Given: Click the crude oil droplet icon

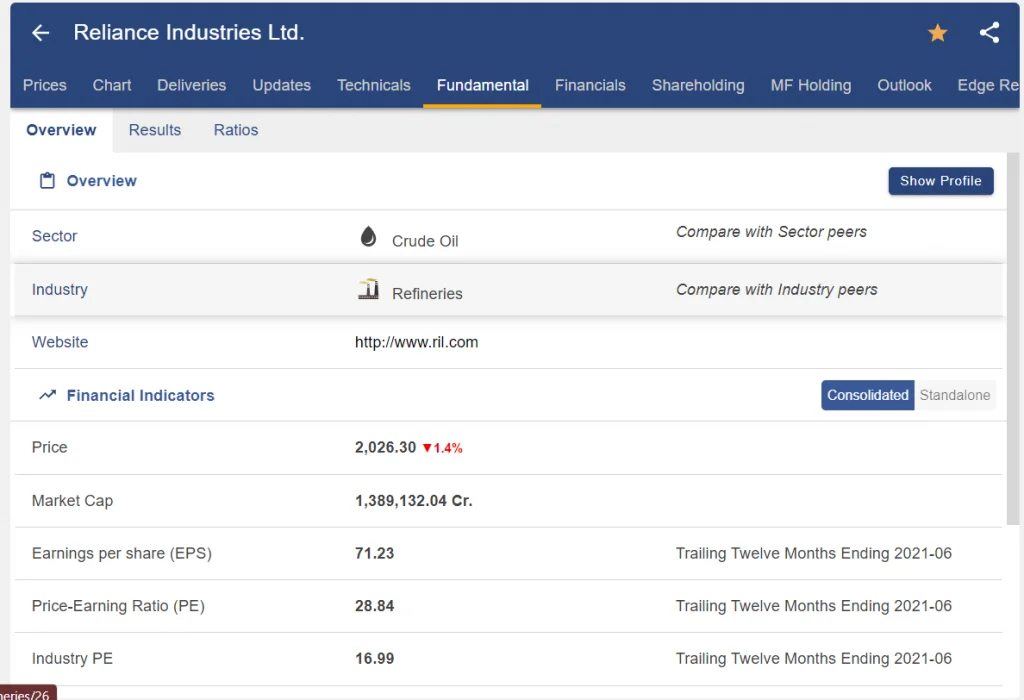Looking at the screenshot, I should (368, 236).
